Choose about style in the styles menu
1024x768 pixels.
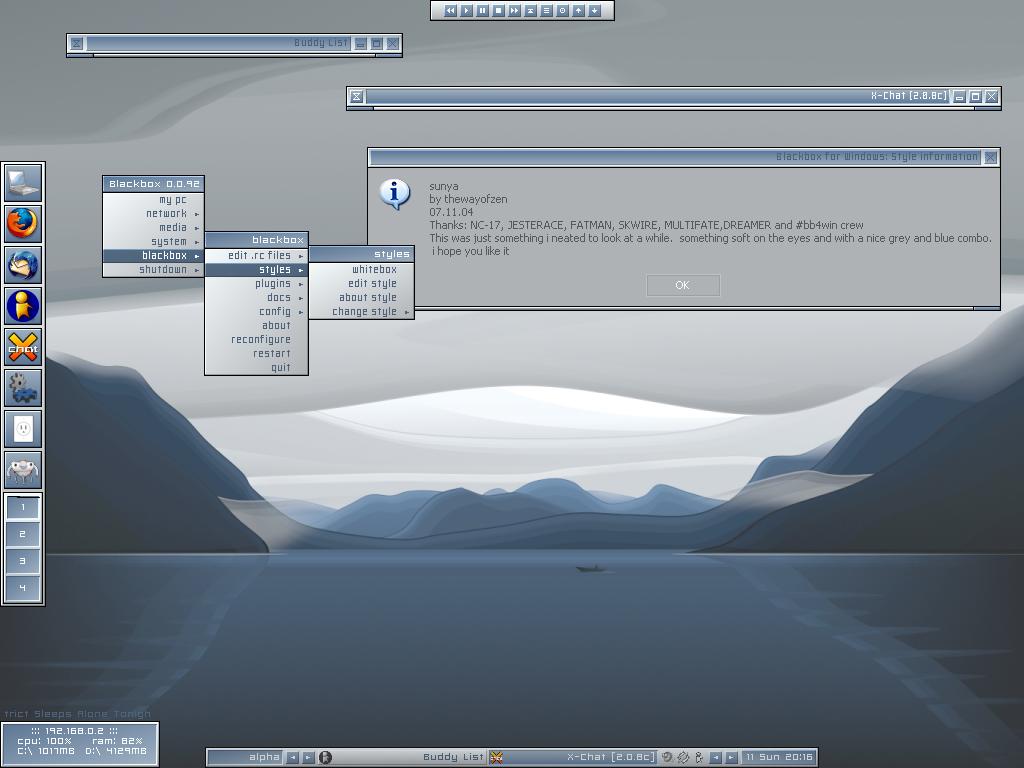pos(362,298)
